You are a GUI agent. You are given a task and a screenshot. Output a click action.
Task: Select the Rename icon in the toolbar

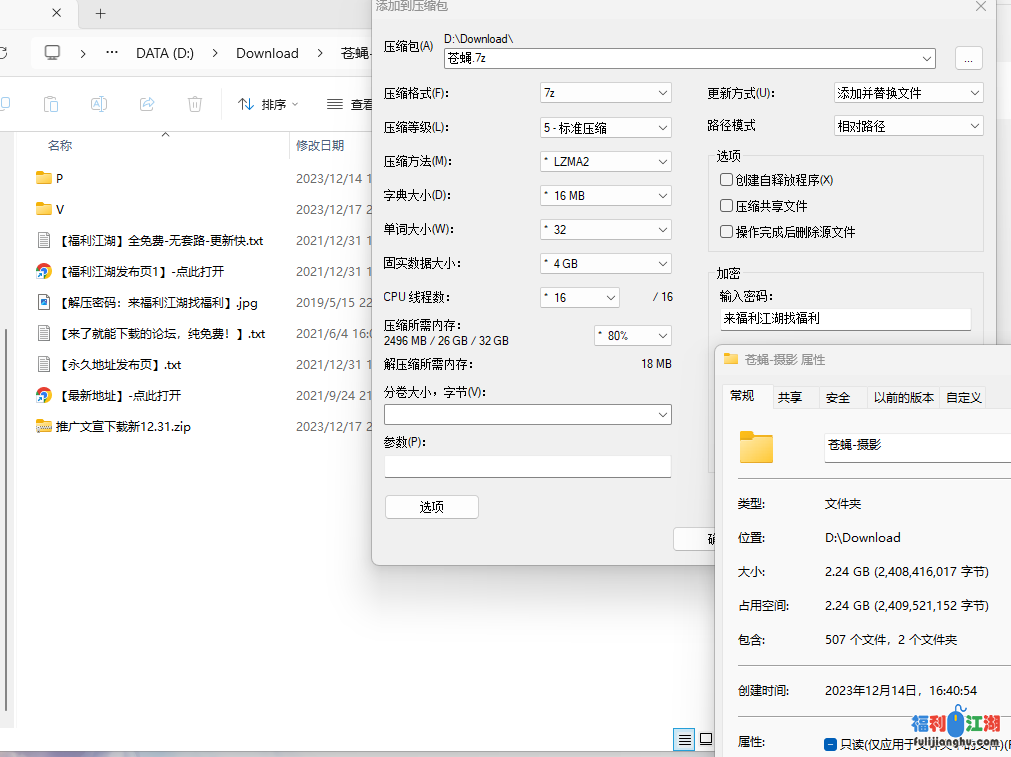pyautogui.click(x=99, y=104)
